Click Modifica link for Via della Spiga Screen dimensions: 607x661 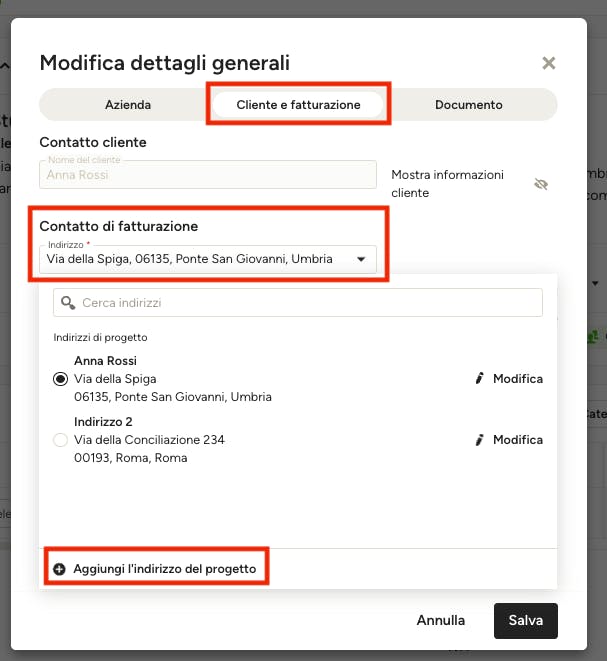click(518, 379)
